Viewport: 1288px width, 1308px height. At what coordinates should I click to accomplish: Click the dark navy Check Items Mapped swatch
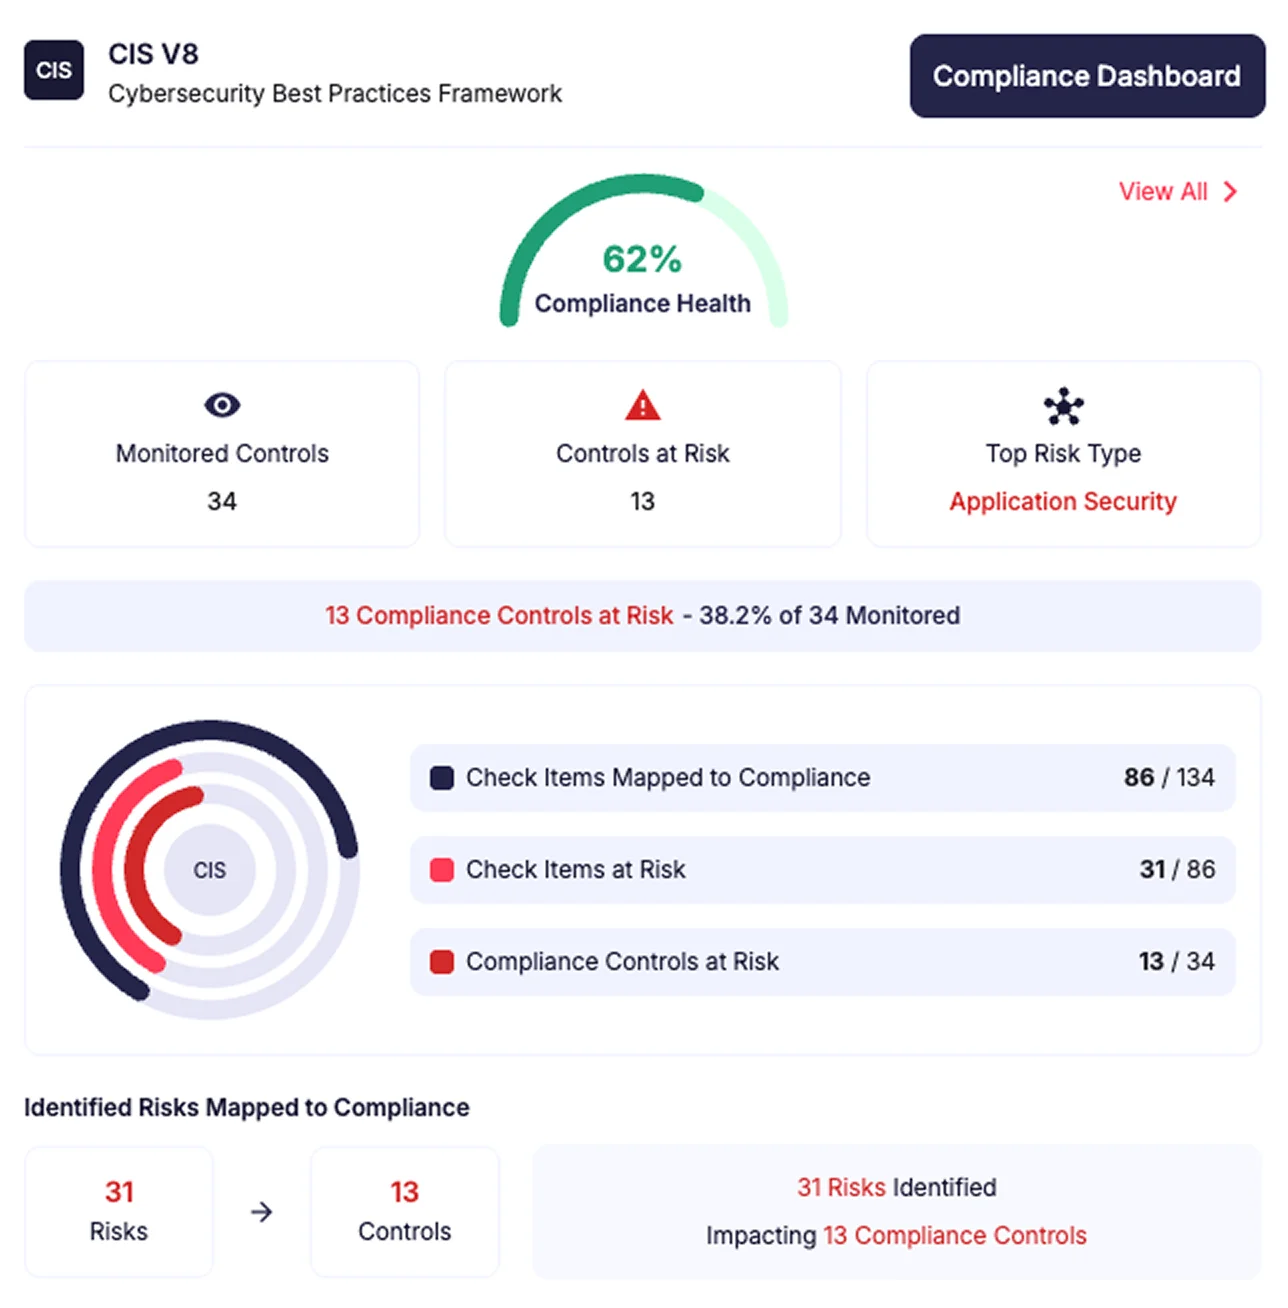(x=442, y=778)
